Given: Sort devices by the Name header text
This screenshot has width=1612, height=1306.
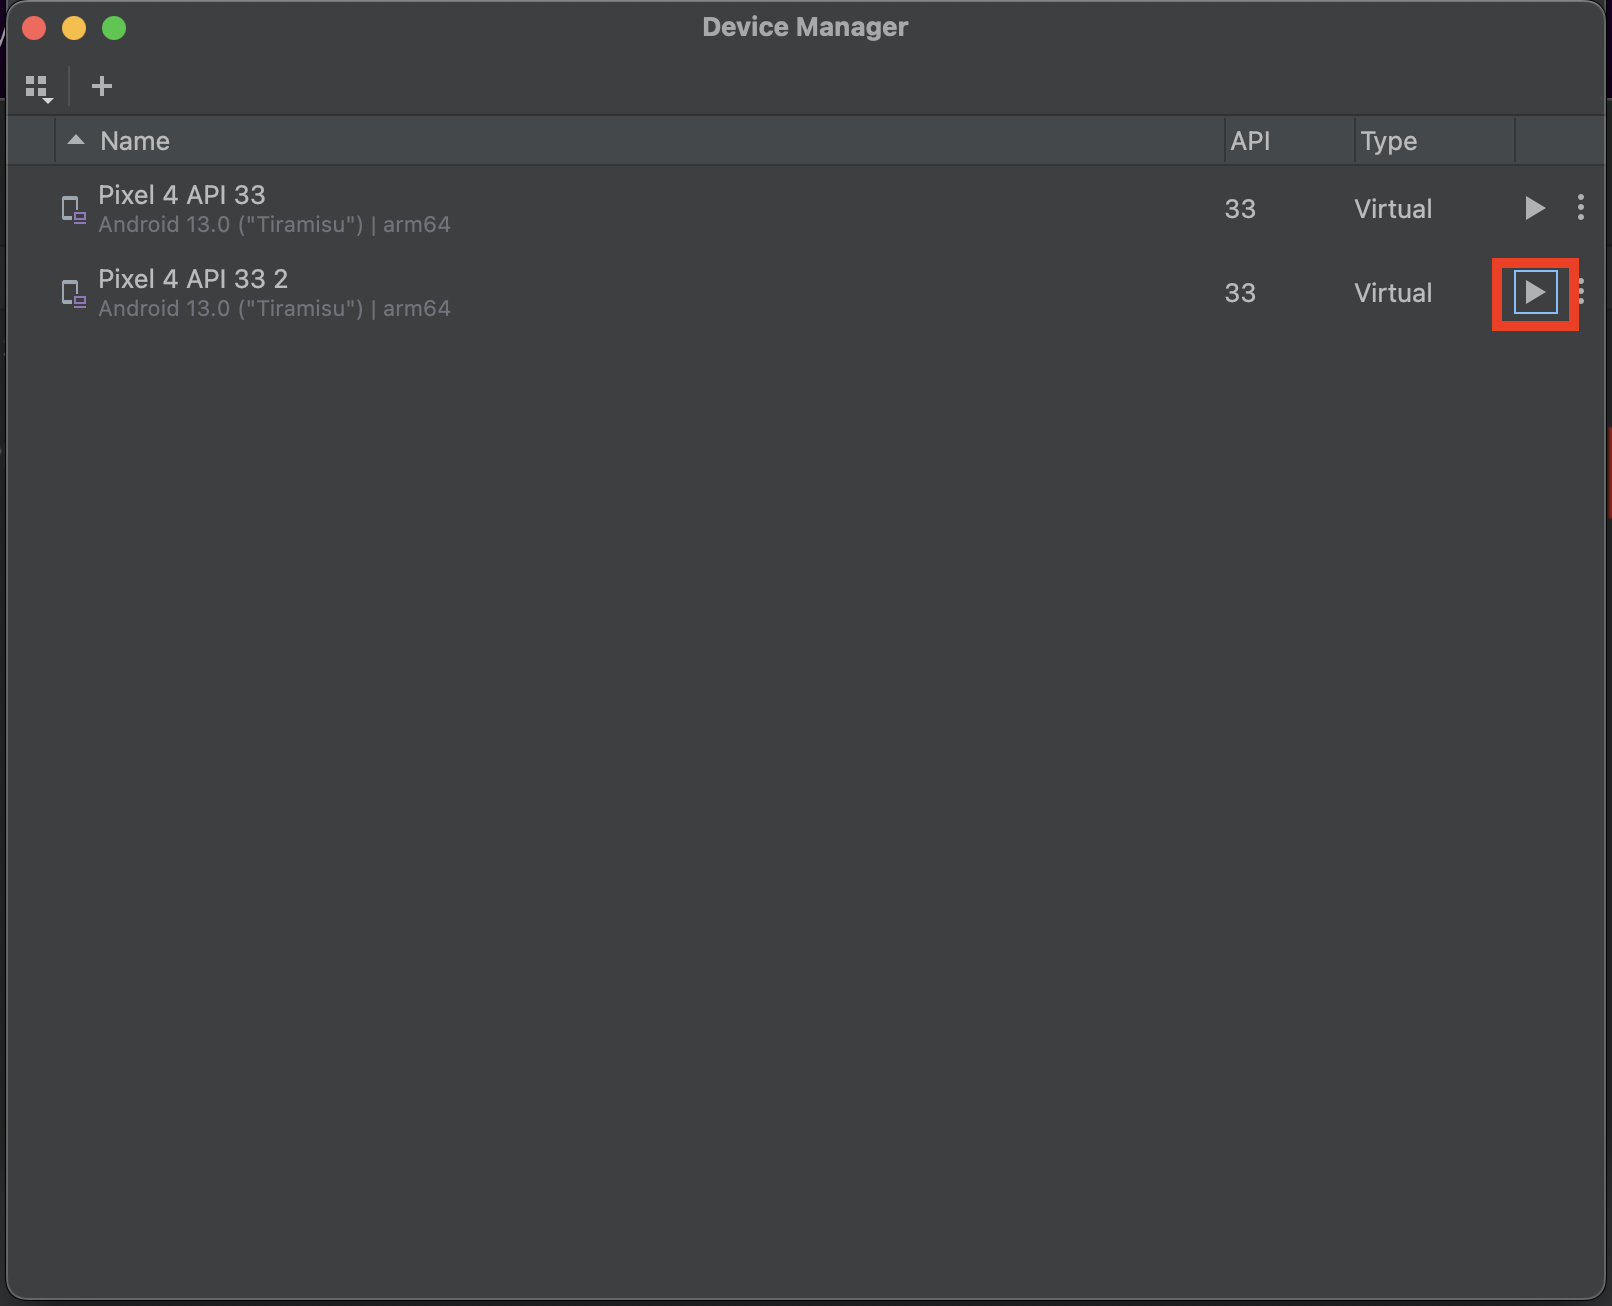Looking at the screenshot, I should click(135, 141).
